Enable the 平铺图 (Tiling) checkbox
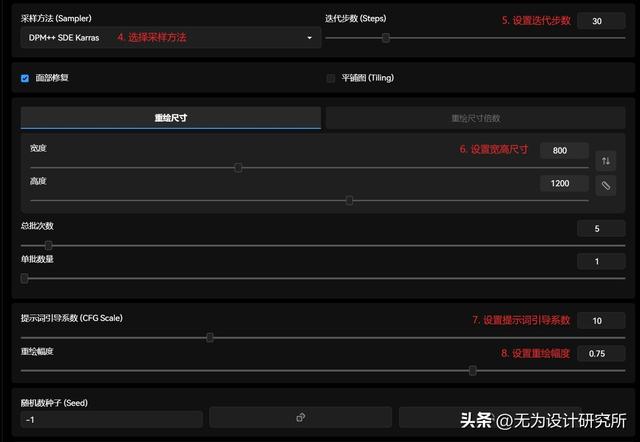The height and width of the screenshot is (442, 640). click(331, 78)
